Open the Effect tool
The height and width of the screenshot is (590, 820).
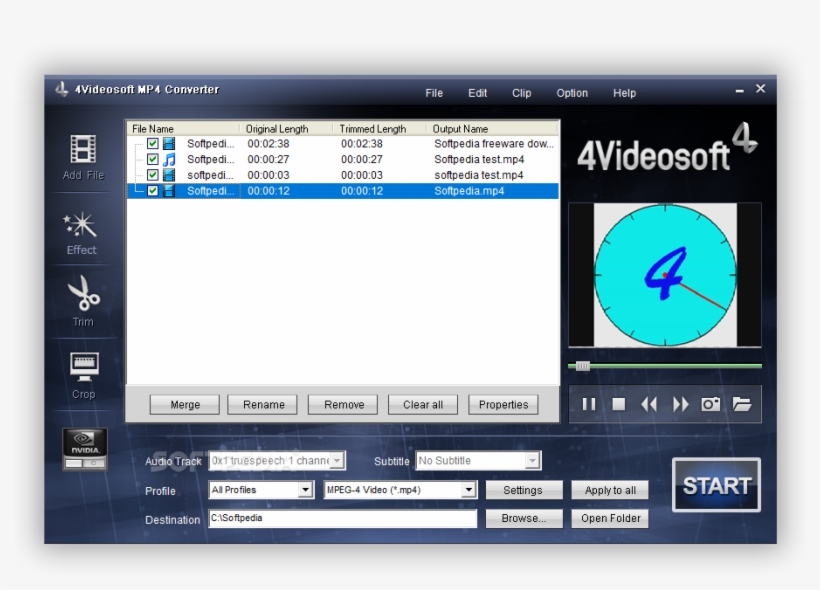tap(81, 233)
